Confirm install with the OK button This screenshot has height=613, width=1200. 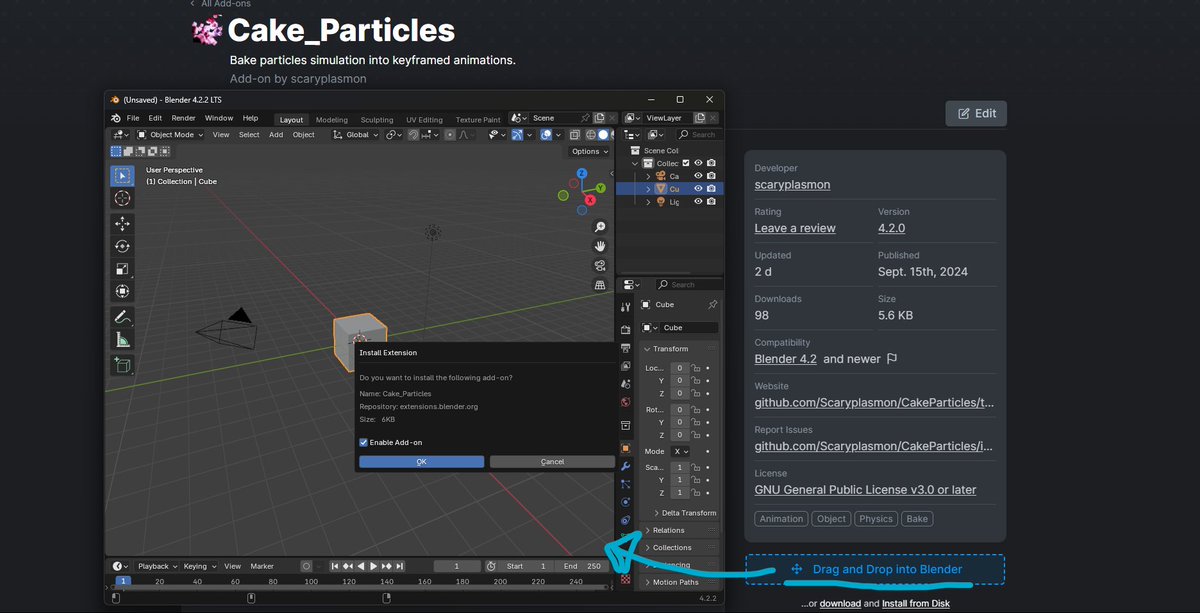coord(422,461)
